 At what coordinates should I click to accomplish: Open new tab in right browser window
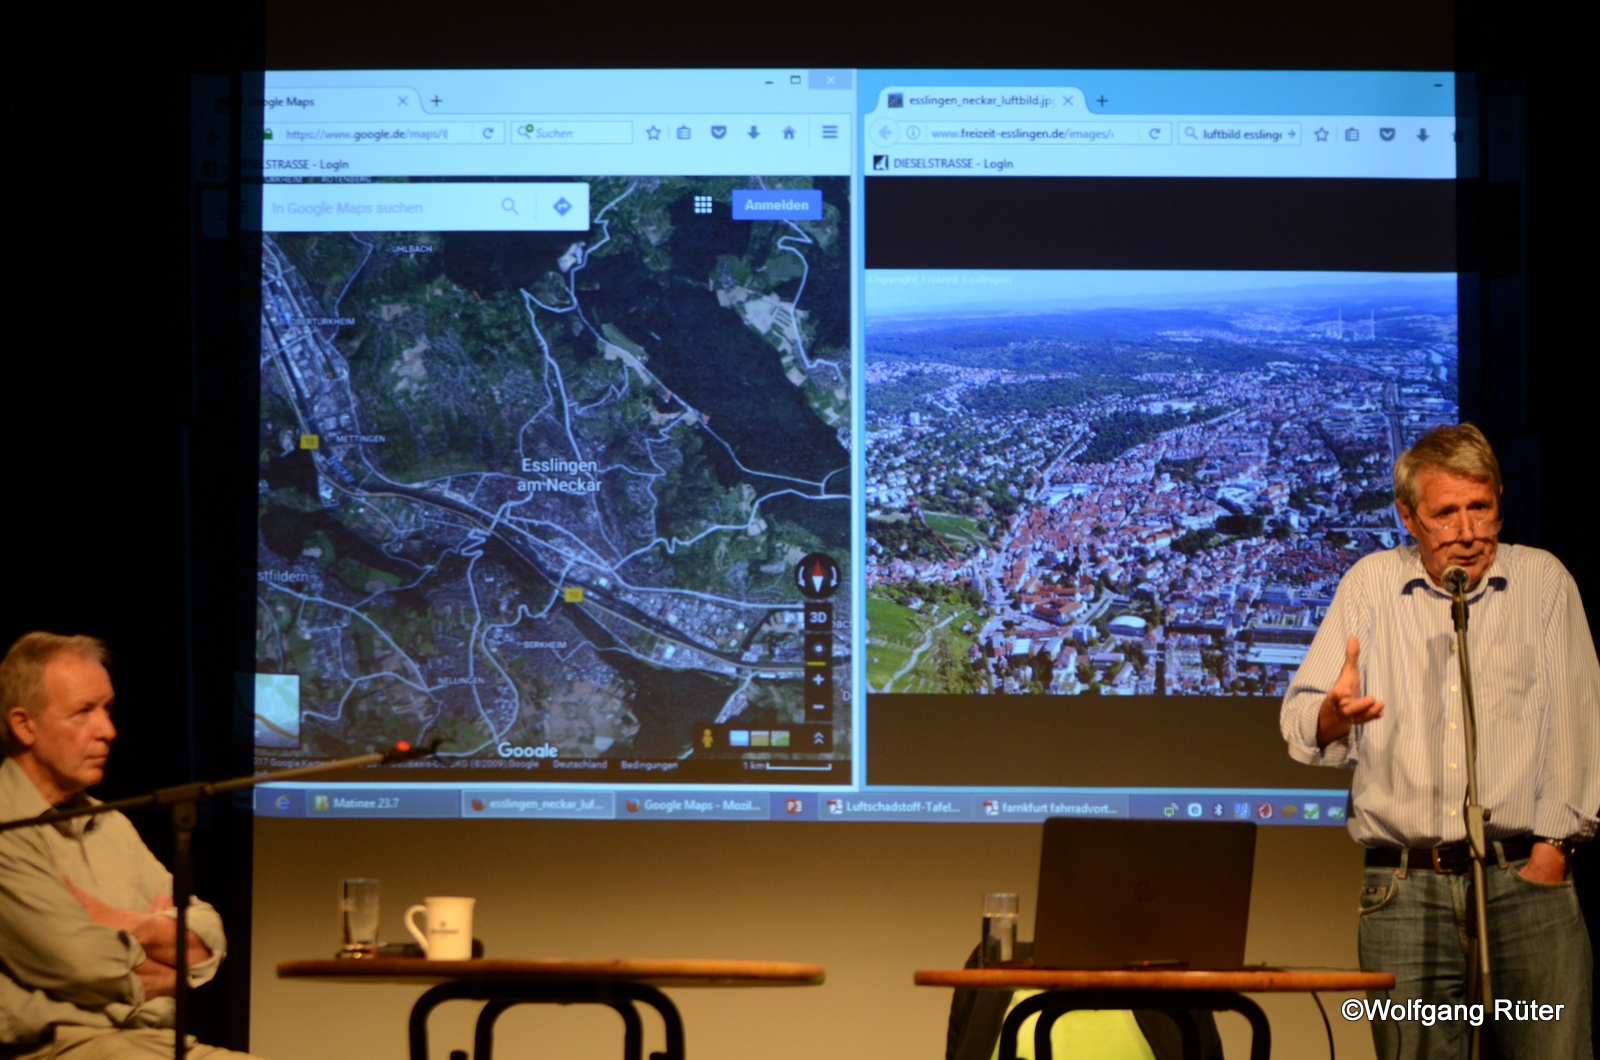coord(1102,101)
